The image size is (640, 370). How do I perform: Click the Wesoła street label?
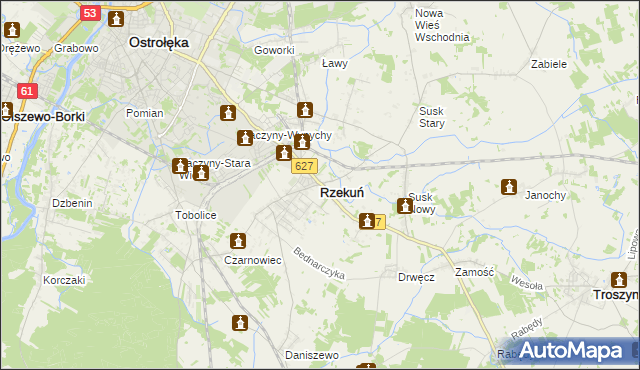coord(527,282)
